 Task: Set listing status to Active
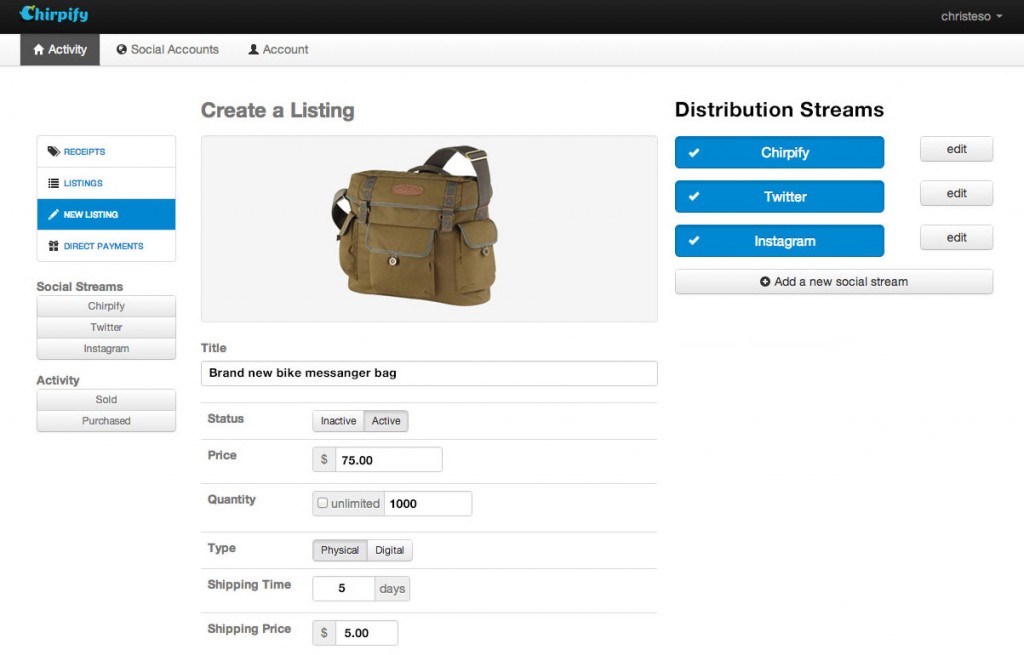click(x=386, y=421)
